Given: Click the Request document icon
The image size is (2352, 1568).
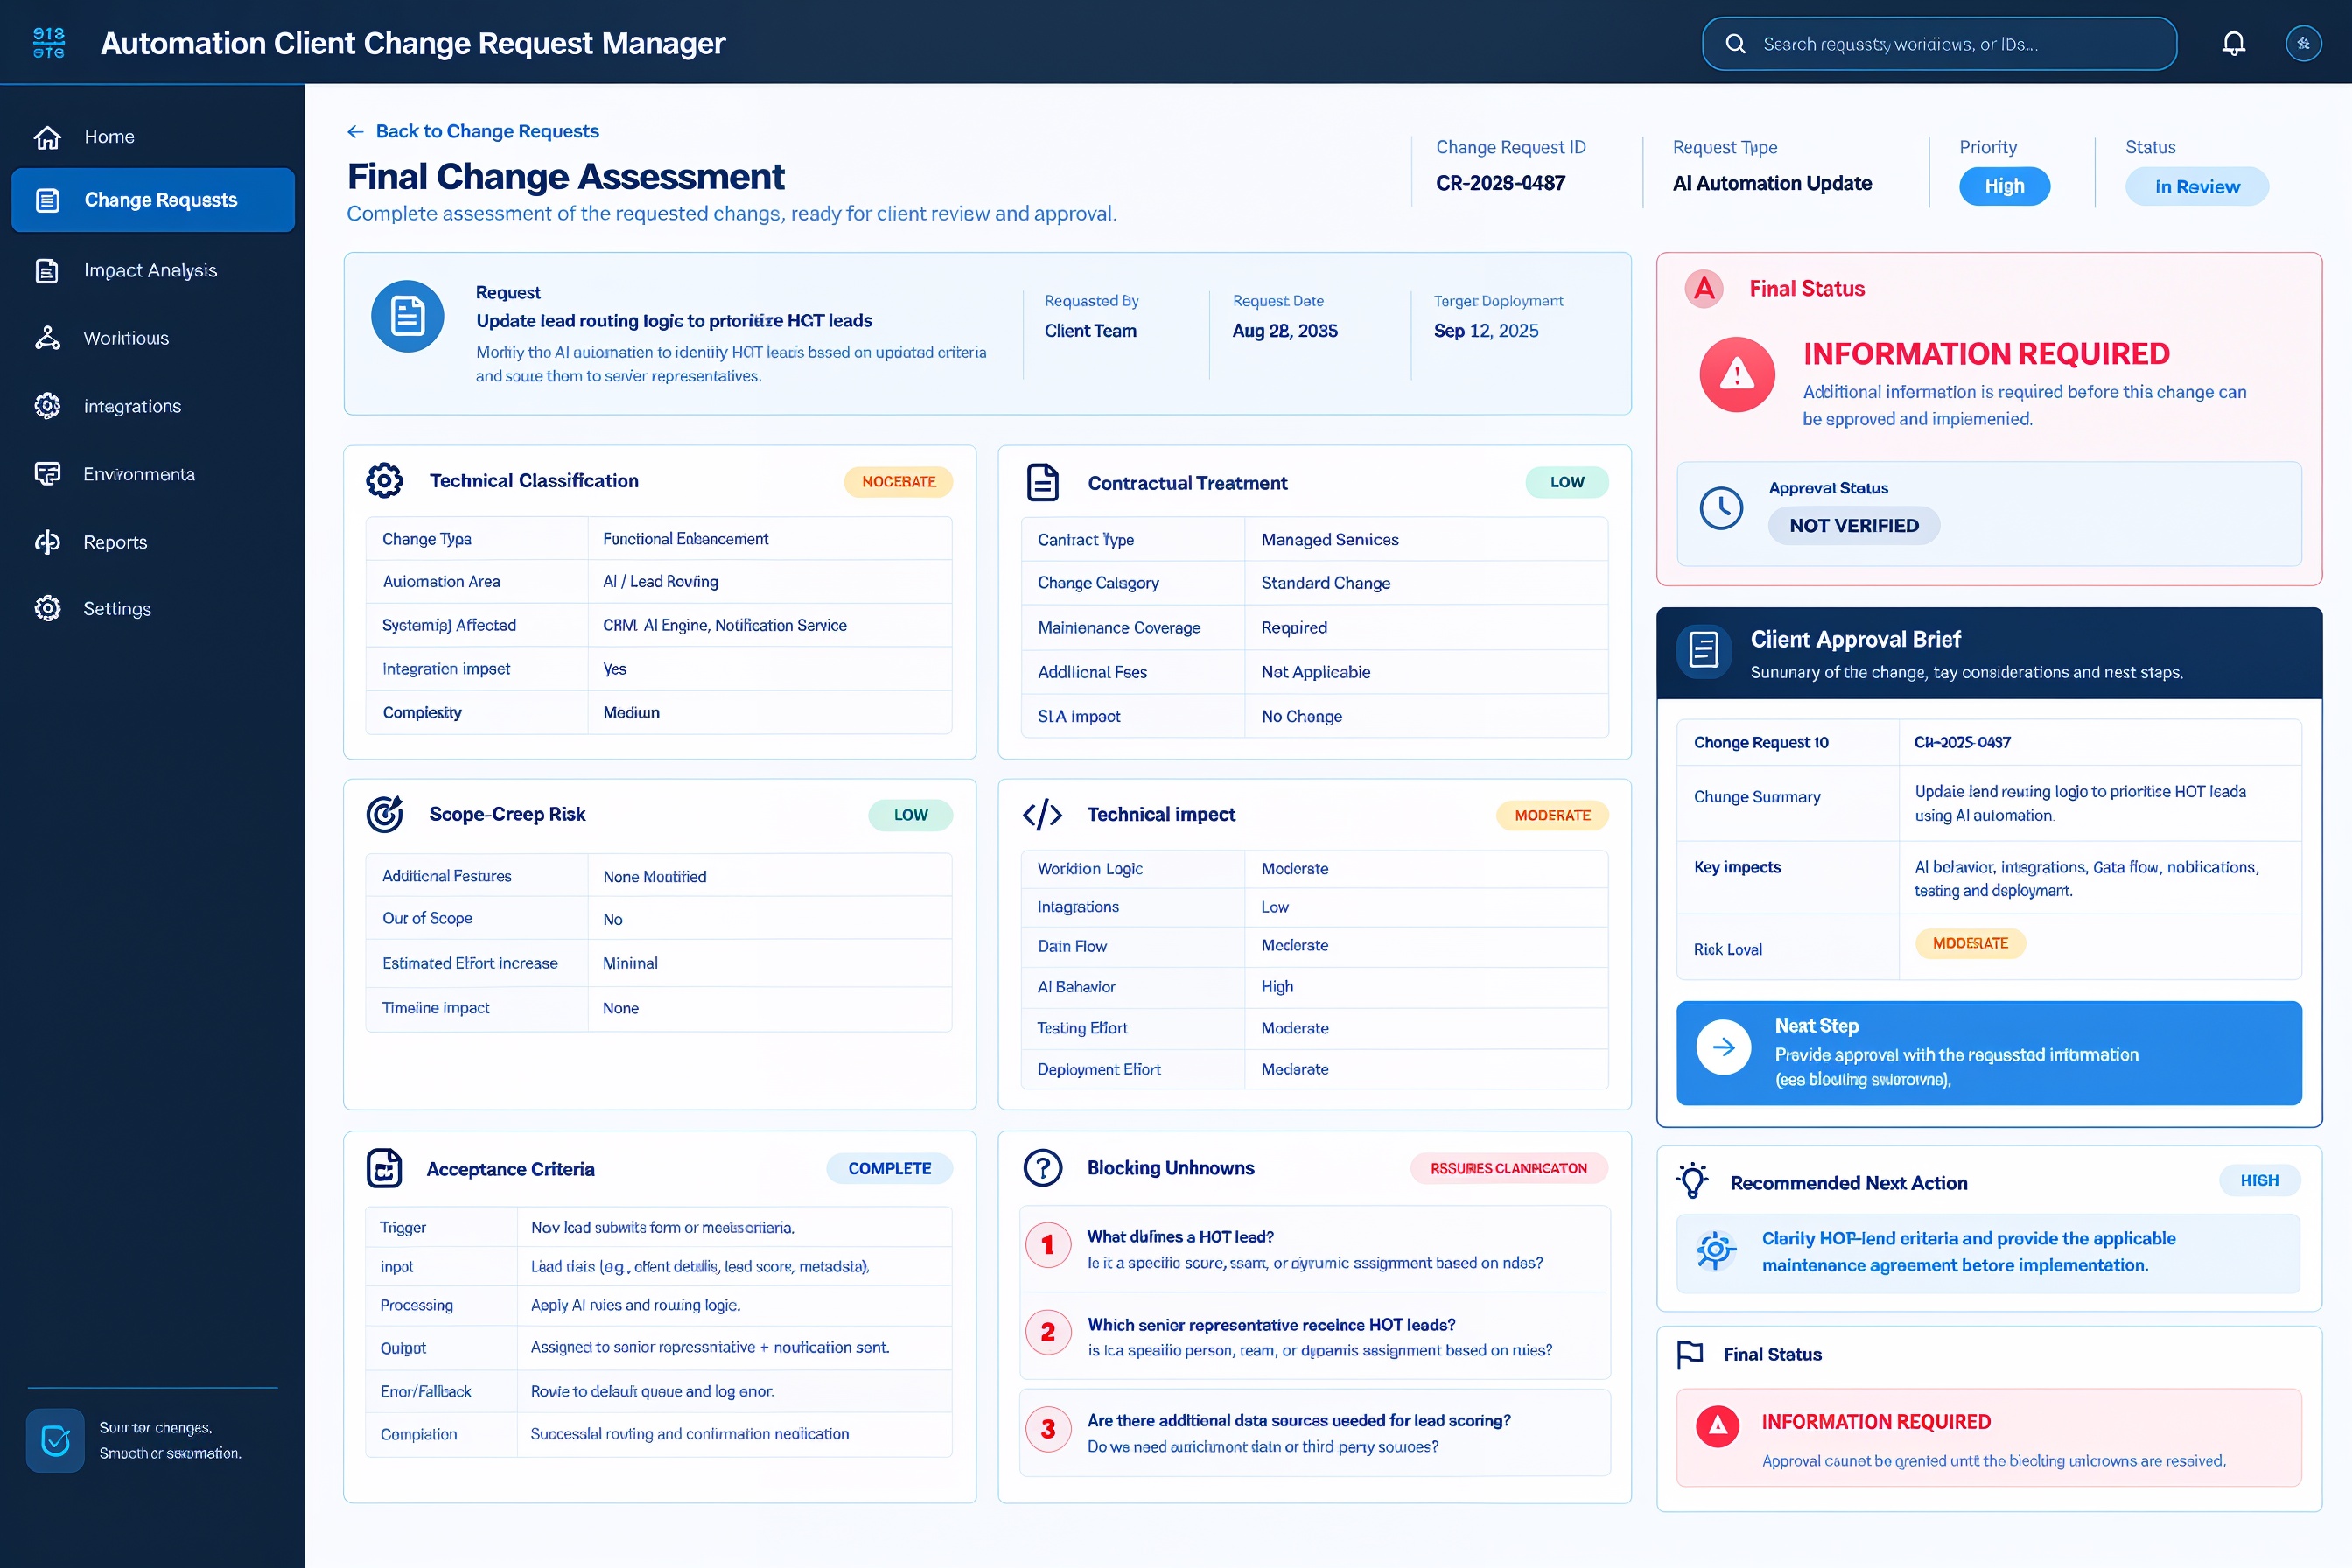Looking at the screenshot, I should tap(407, 316).
